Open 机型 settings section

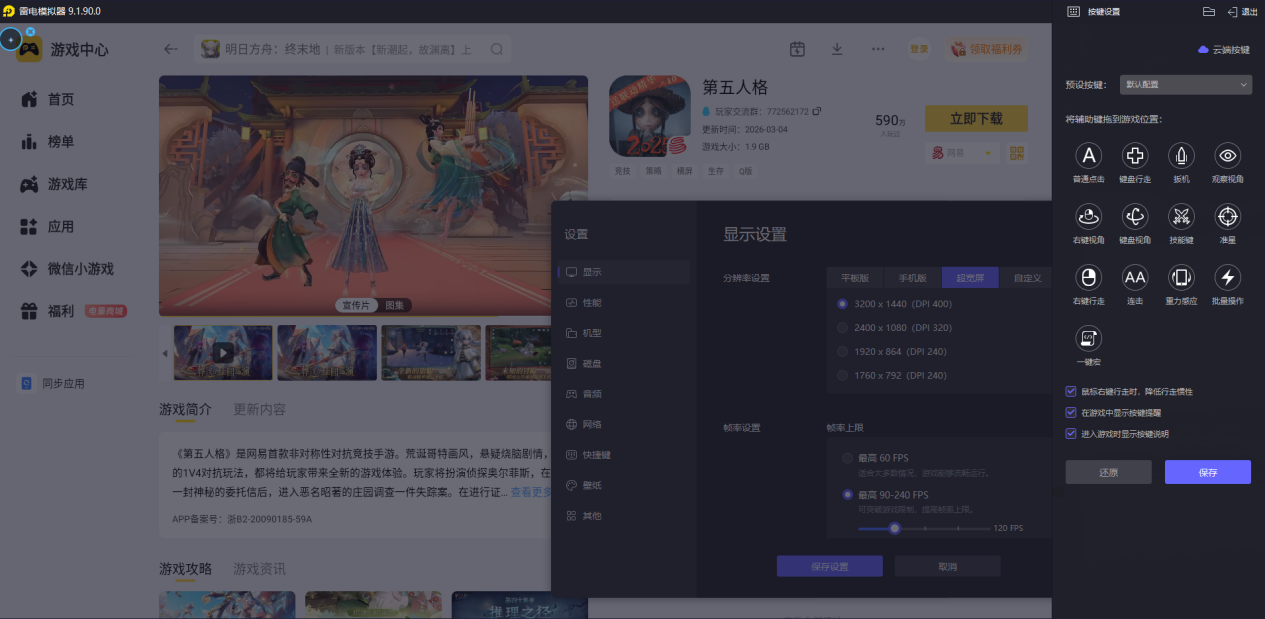(x=624, y=333)
